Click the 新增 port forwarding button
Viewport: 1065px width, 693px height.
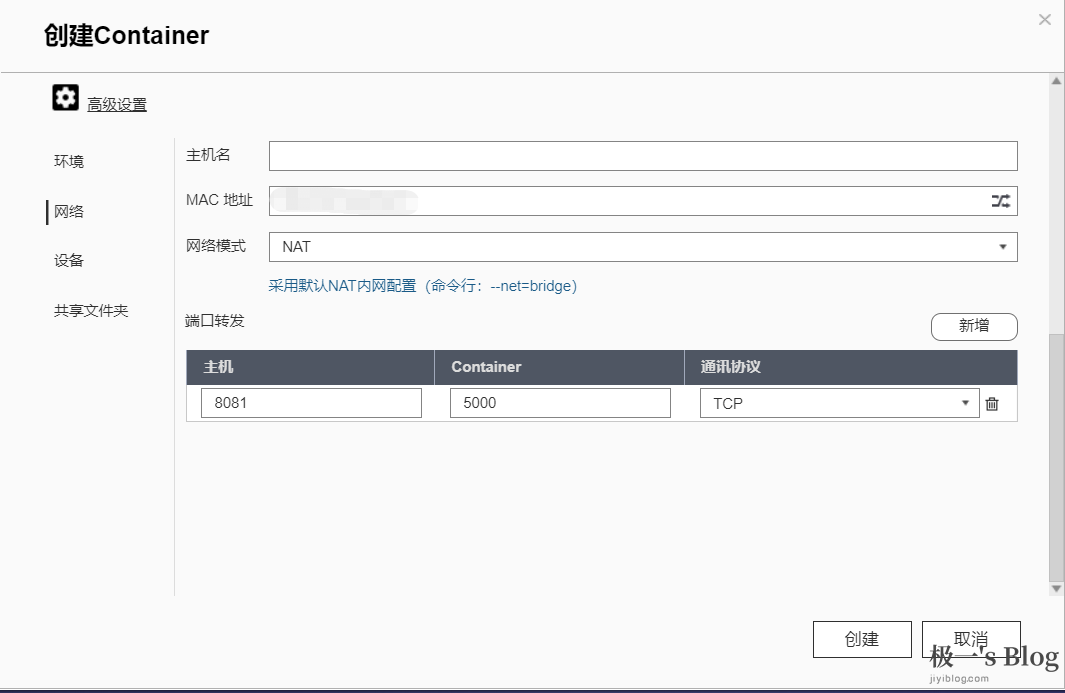974,326
